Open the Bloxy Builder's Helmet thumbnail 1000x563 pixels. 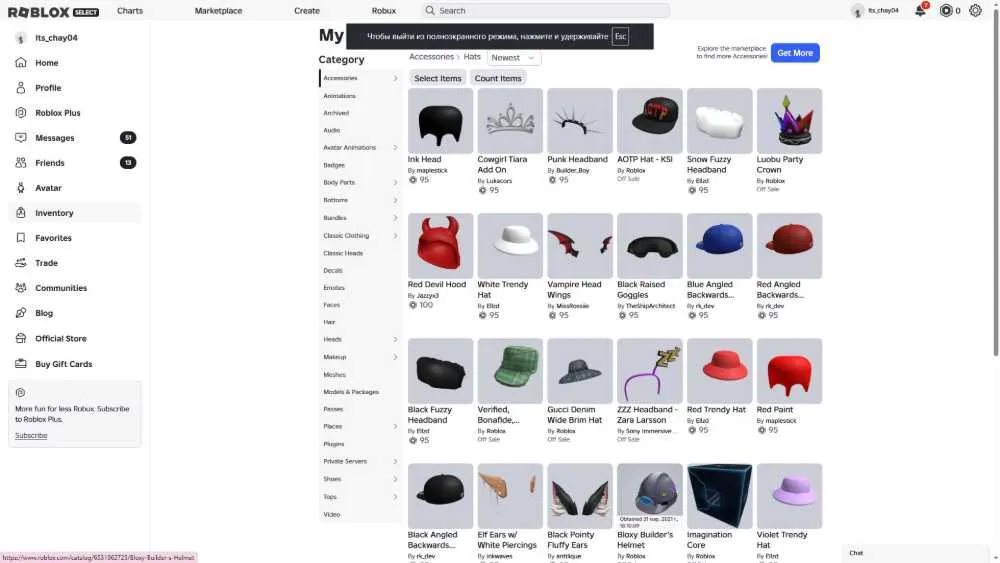pyautogui.click(x=650, y=495)
